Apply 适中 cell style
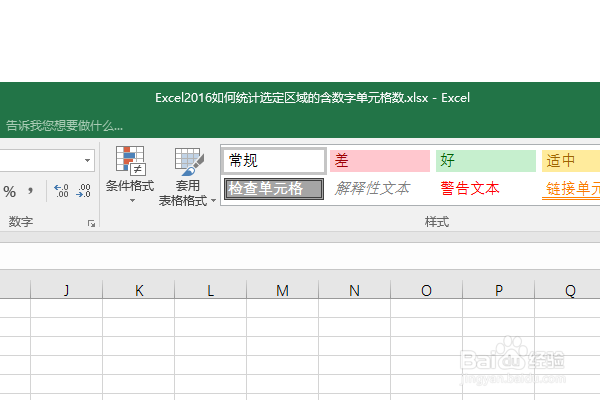 [571, 160]
